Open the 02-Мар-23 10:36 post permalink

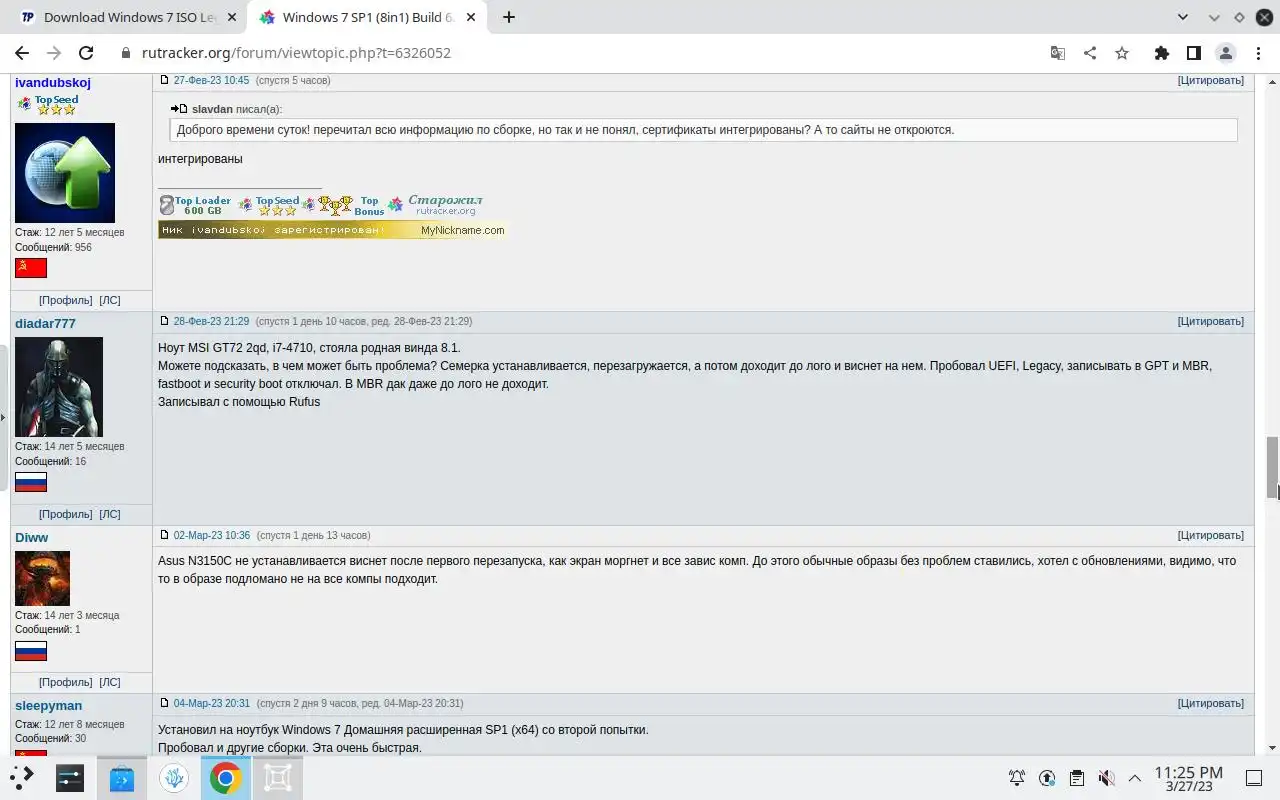(212, 535)
